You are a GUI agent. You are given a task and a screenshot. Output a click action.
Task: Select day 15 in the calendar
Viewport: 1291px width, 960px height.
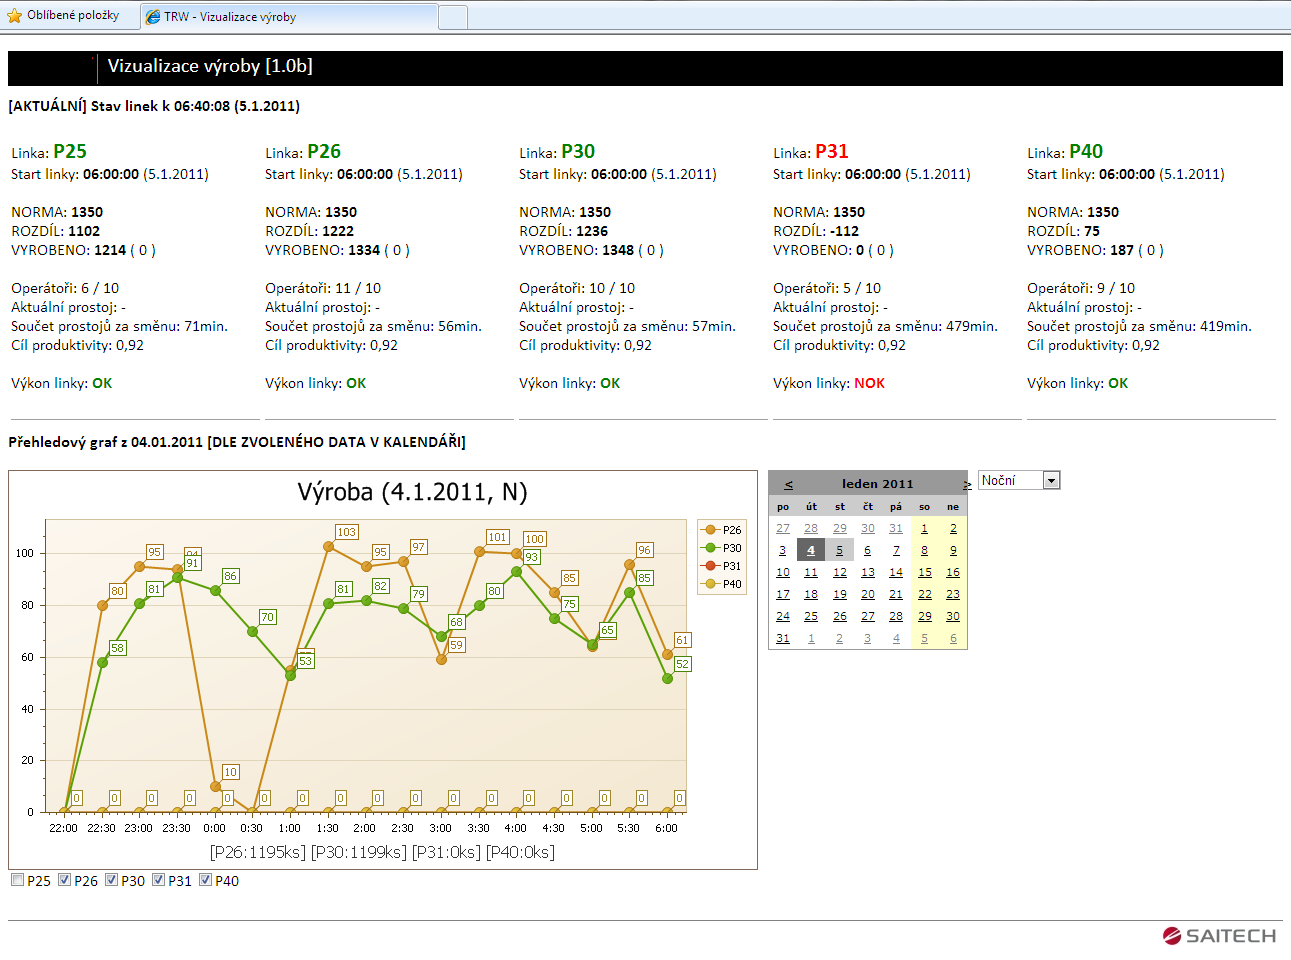pos(924,573)
